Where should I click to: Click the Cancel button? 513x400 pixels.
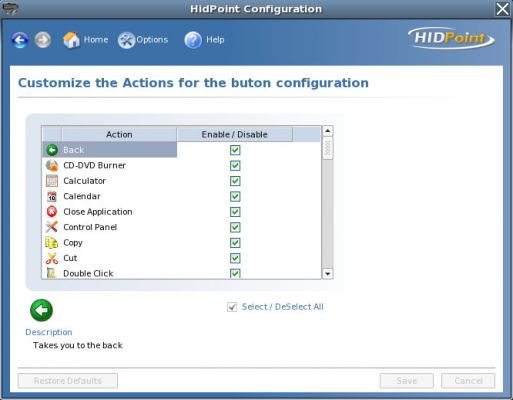[x=468, y=381]
